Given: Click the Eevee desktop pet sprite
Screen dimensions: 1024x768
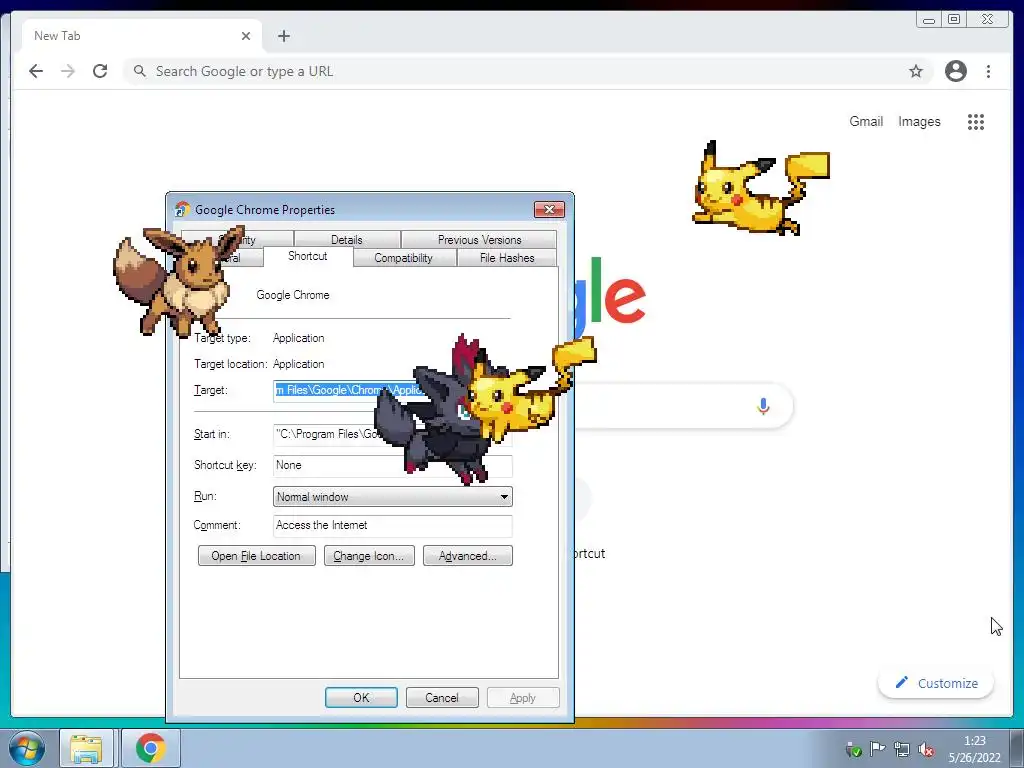Looking at the screenshot, I should click(x=178, y=281).
